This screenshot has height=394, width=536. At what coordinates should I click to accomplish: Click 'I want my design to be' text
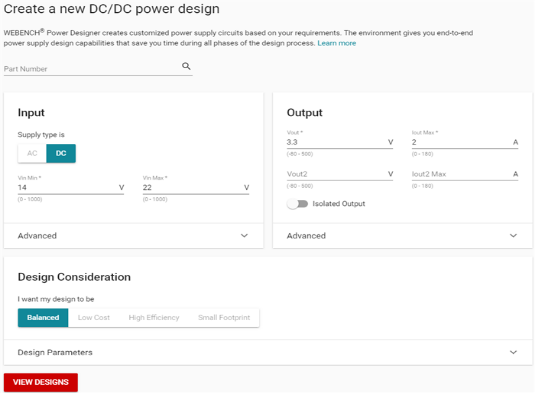tap(56, 299)
